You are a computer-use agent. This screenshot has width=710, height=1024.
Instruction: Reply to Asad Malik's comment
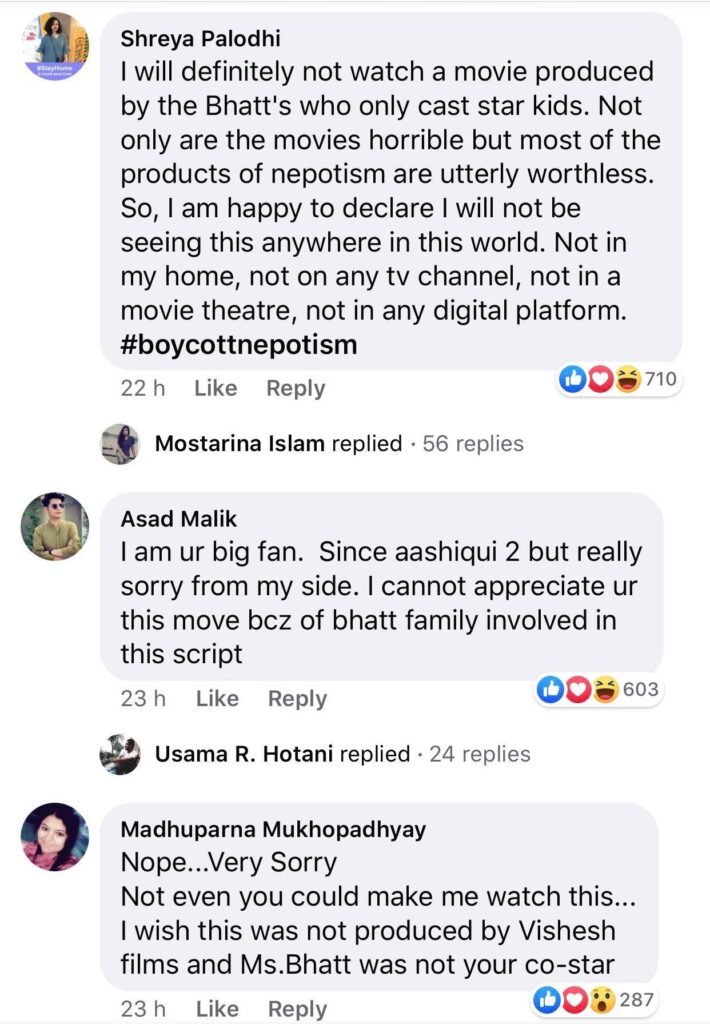(297, 698)
